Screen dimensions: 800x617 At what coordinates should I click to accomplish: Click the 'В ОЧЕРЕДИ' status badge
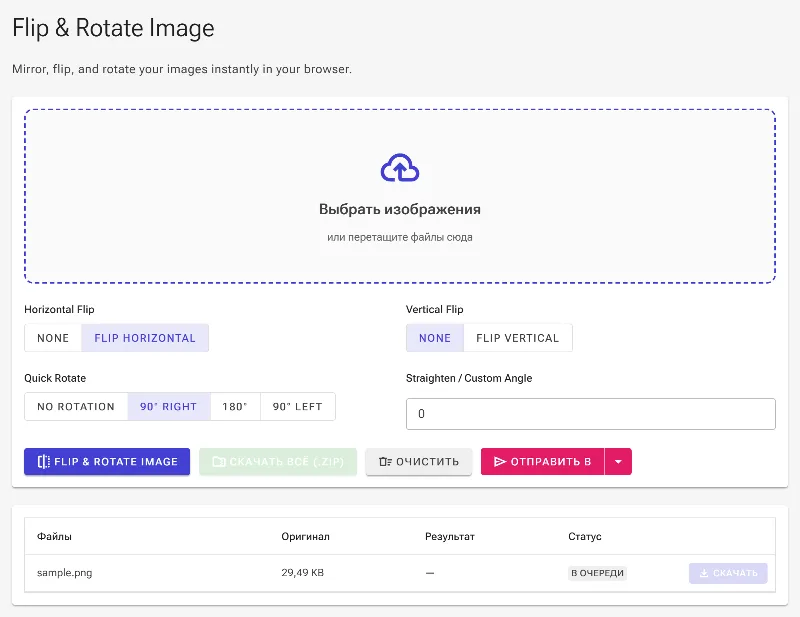click(x=597, y=573)
